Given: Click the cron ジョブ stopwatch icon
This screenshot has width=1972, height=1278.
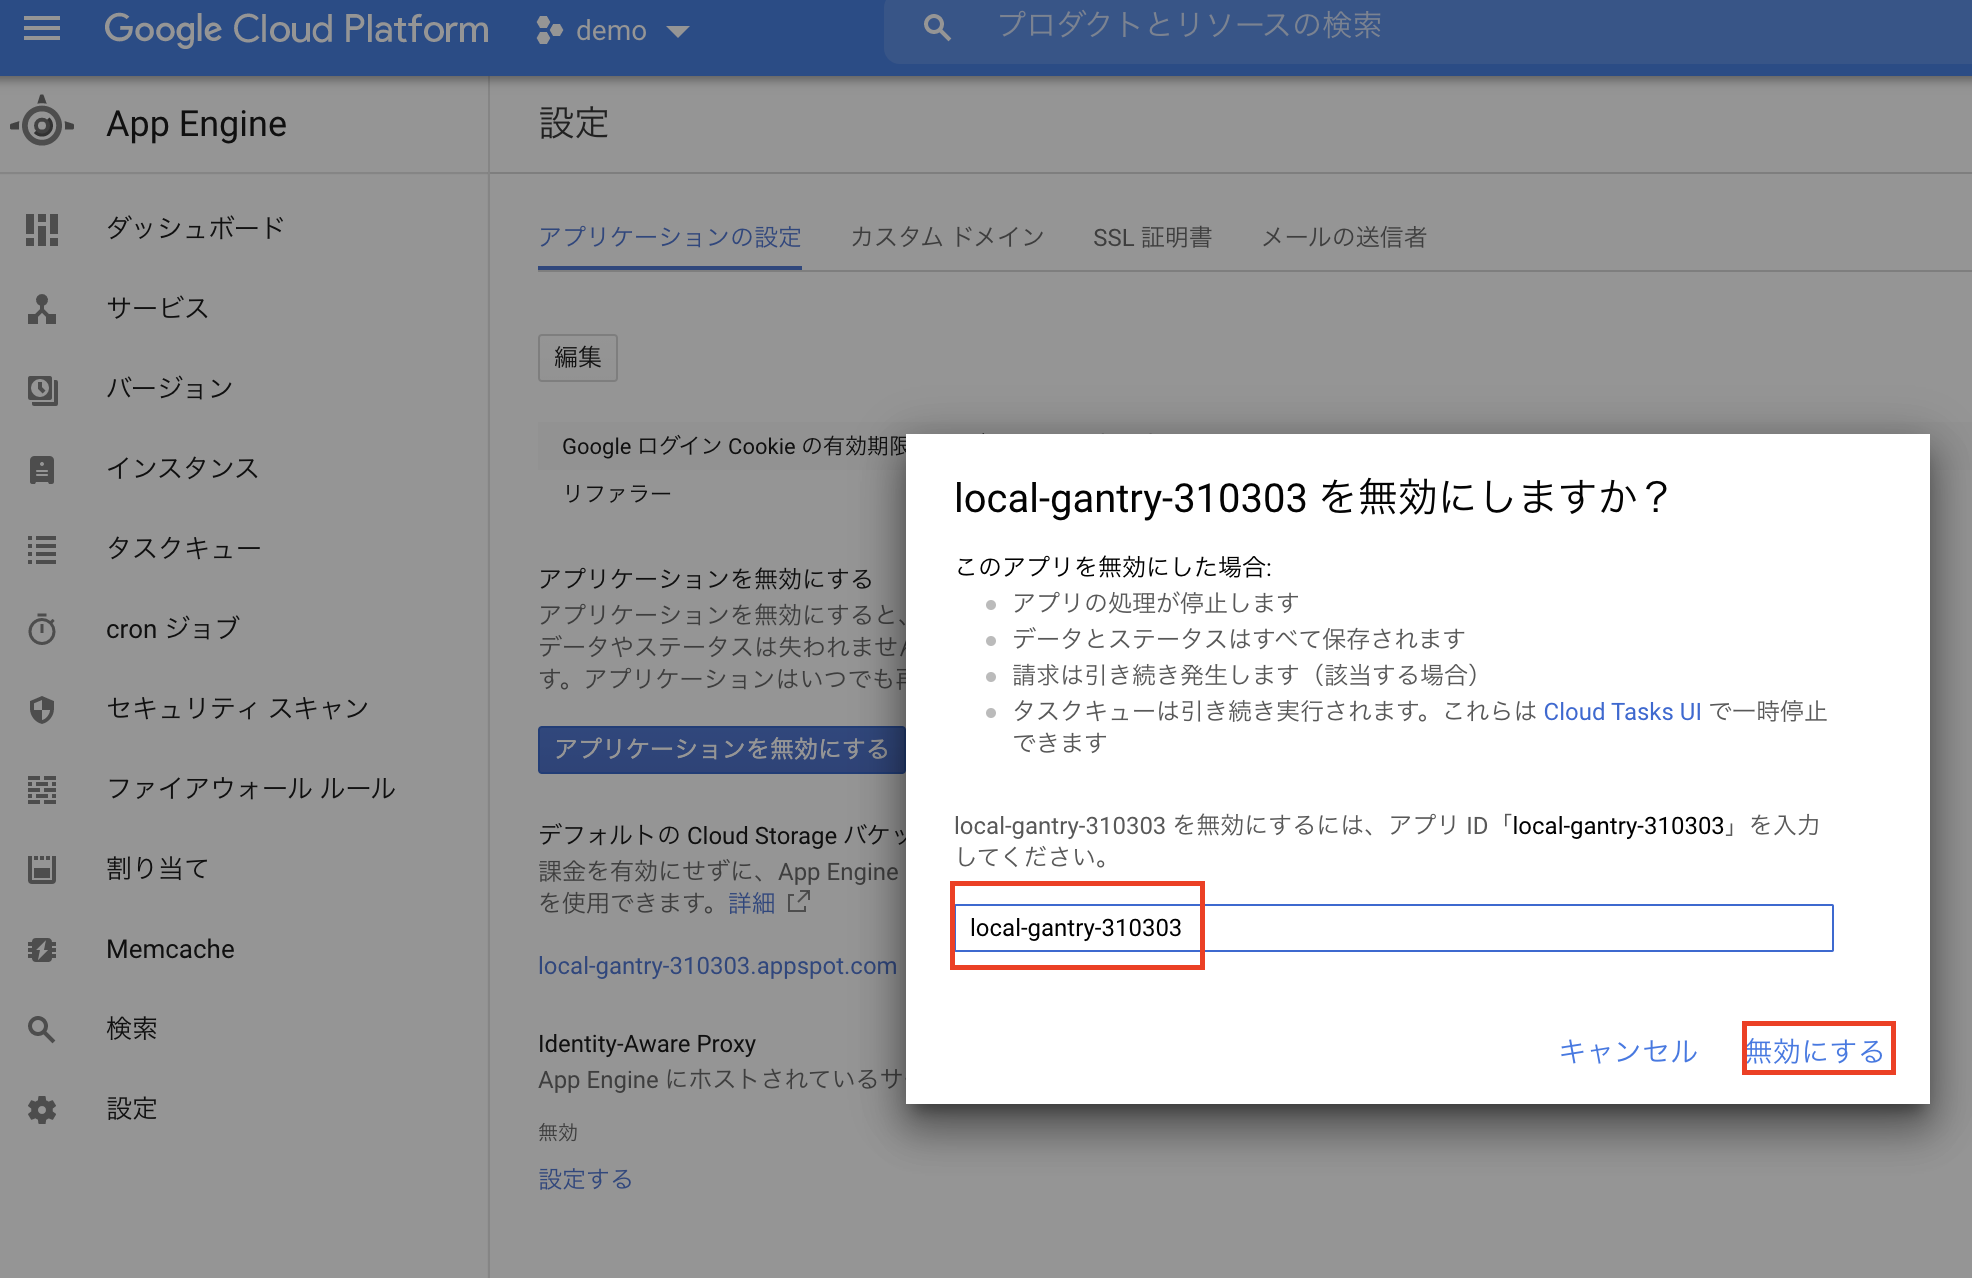Looking at the screenshot, I should (42, 629).
